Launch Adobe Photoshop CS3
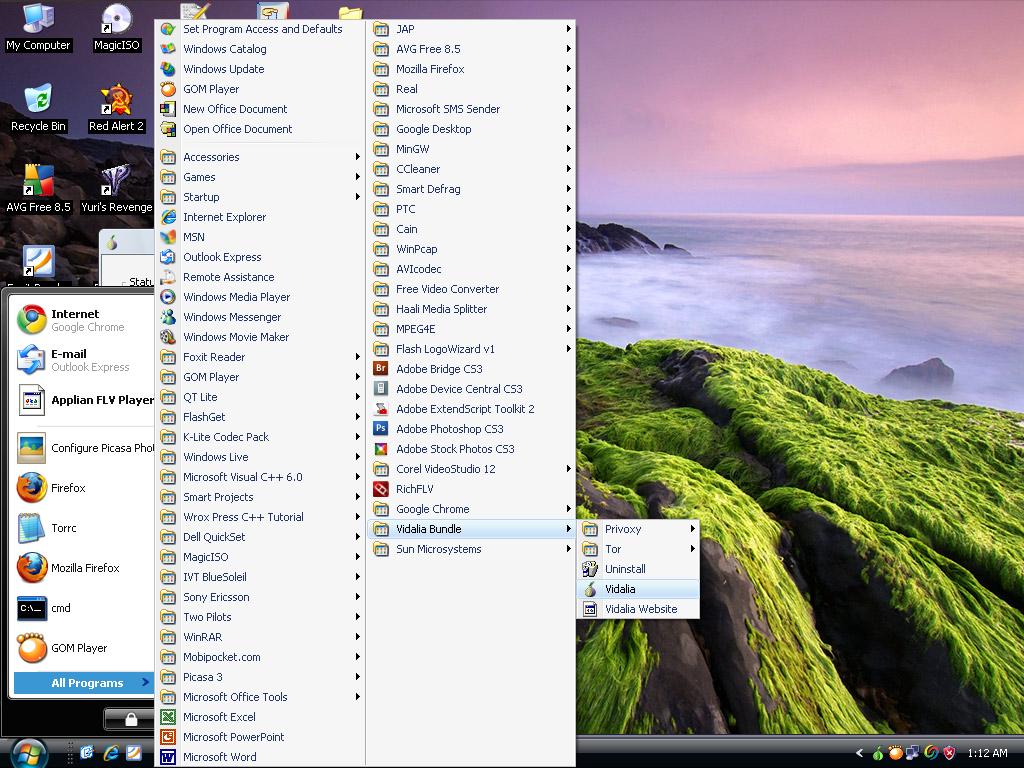 click(x=471, y=429)
